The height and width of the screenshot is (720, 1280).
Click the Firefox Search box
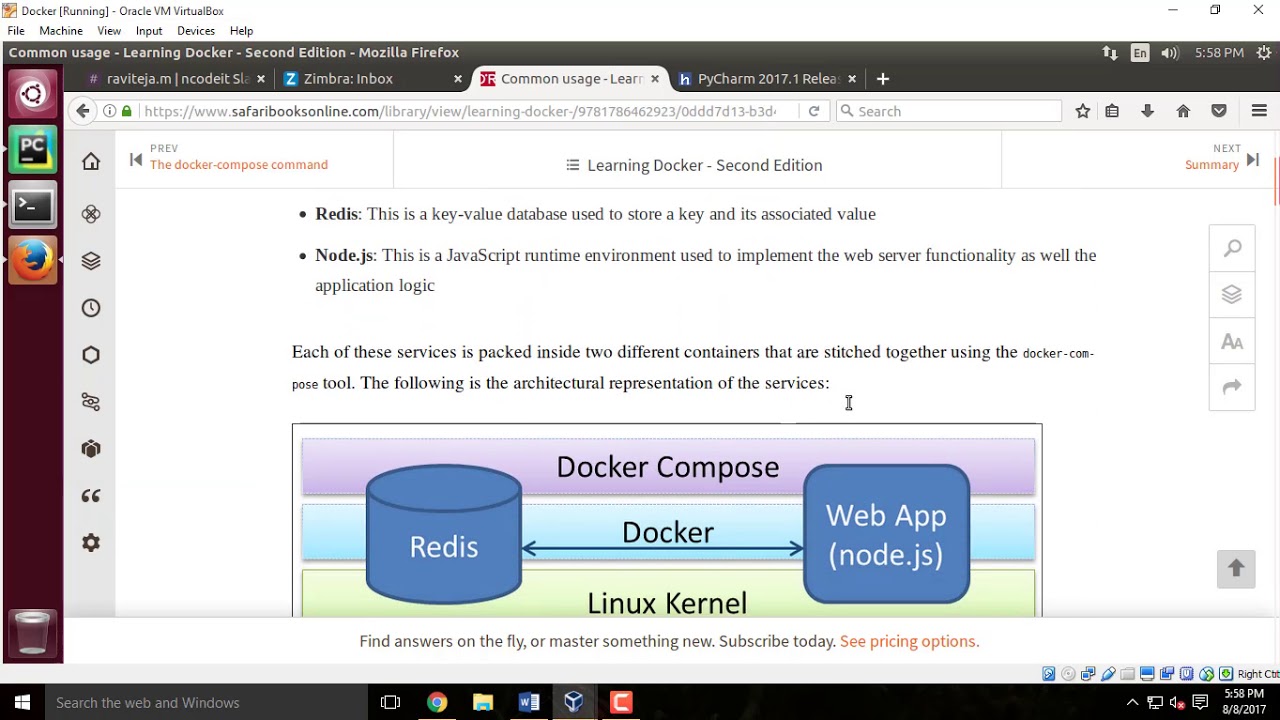click(x=949, y=111)
